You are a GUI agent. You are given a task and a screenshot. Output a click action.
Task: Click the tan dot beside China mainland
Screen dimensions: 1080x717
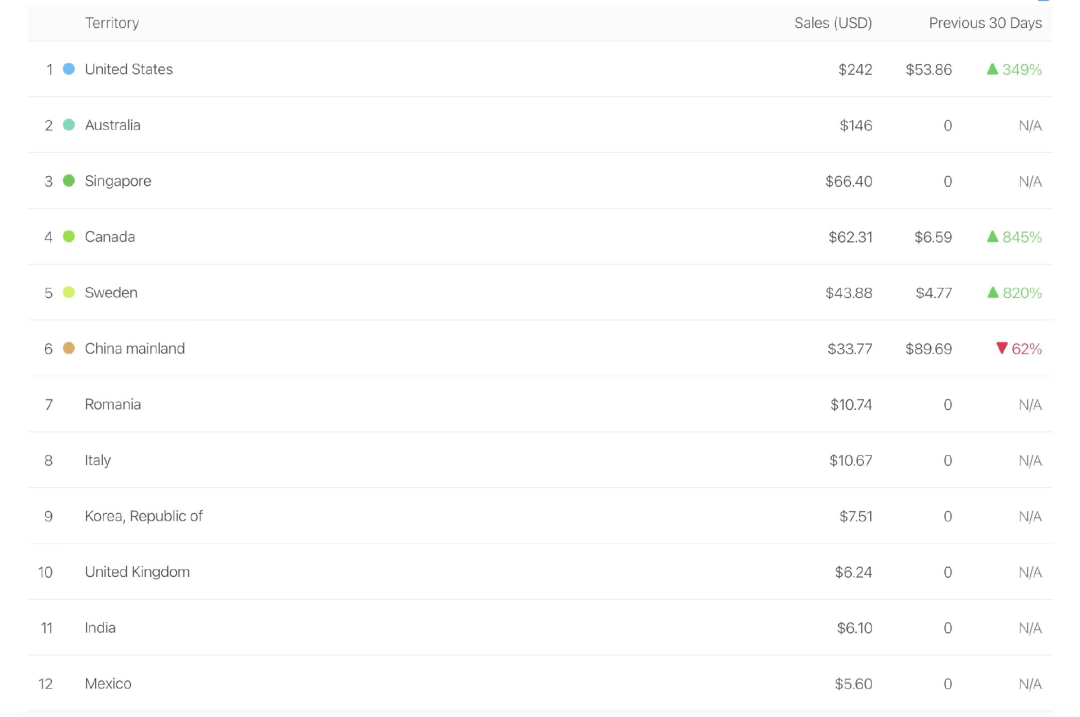[69, 349]
